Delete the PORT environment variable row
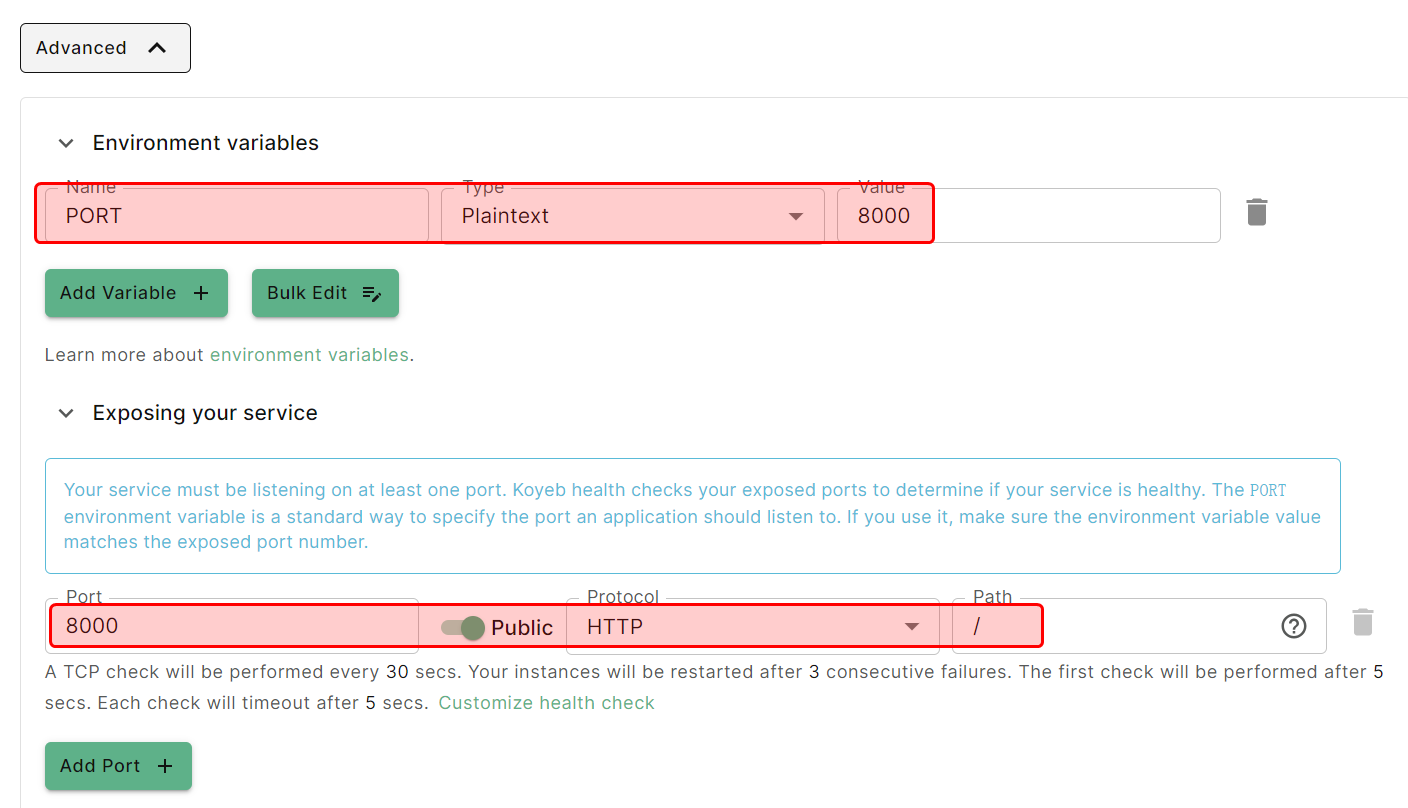Screen dimensions: 1408x808 tap(1256, 212)
